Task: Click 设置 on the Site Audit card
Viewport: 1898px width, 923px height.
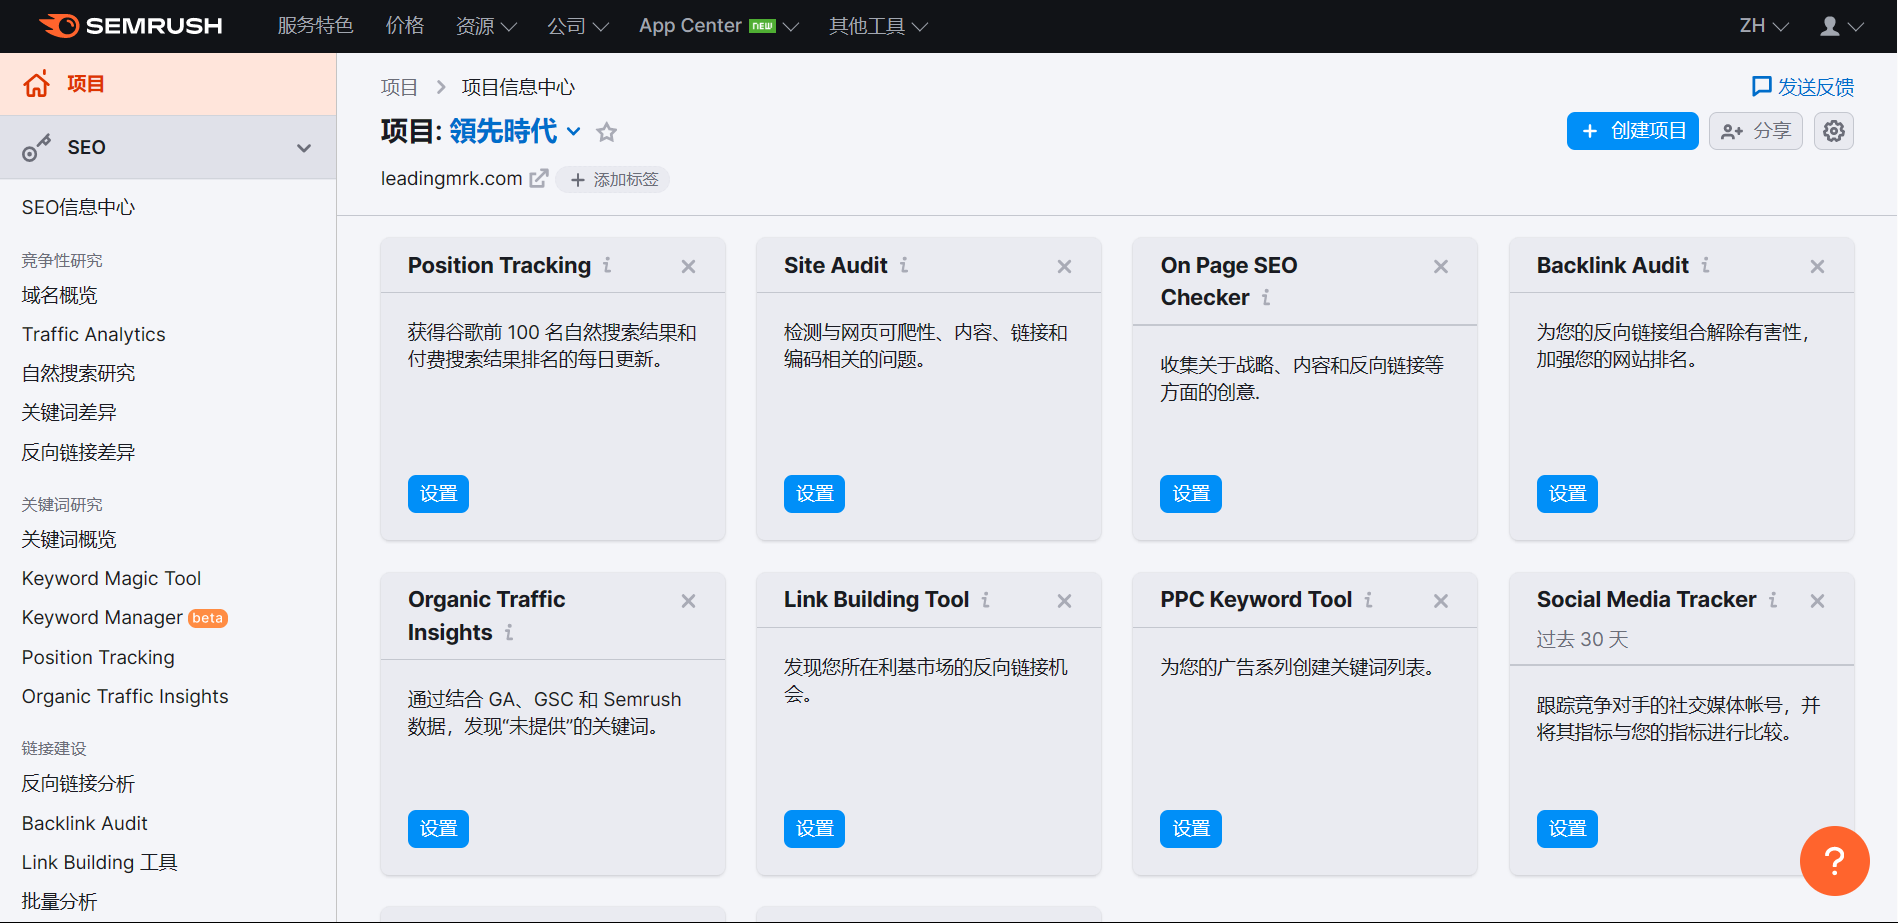Action: 814,494
